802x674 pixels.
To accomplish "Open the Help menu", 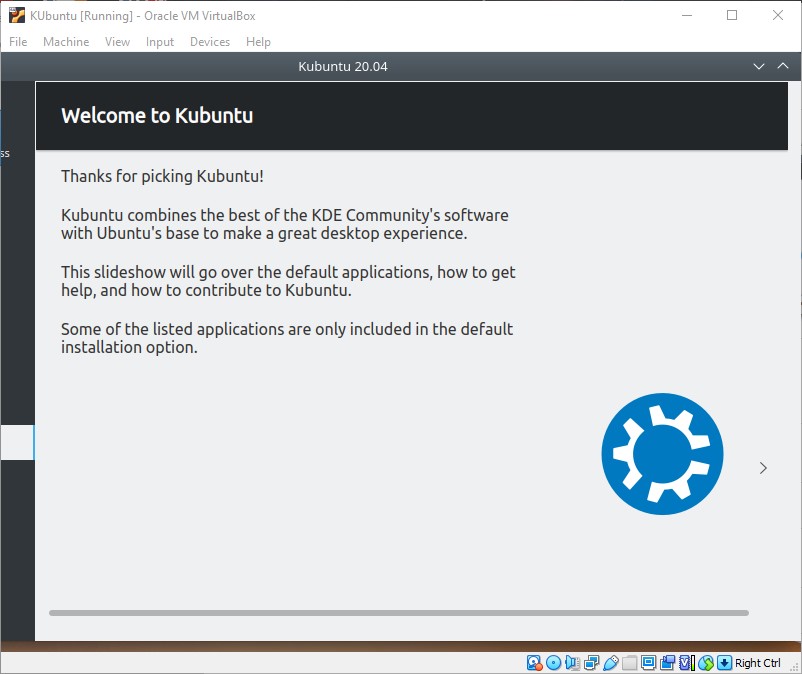I will (x=258, y=42).
